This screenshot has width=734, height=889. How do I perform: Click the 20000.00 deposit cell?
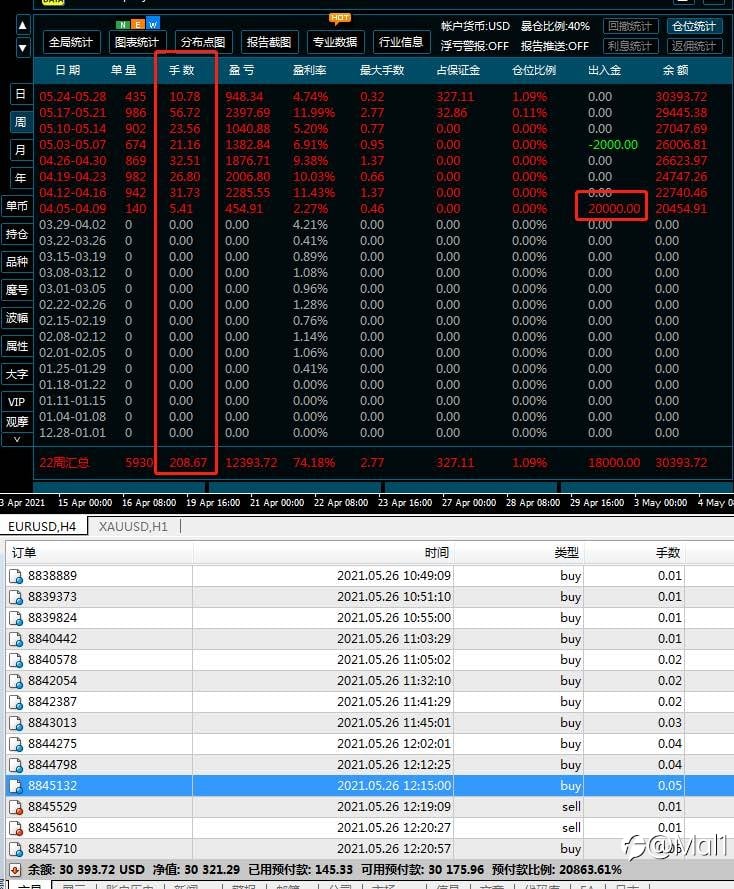614,209
